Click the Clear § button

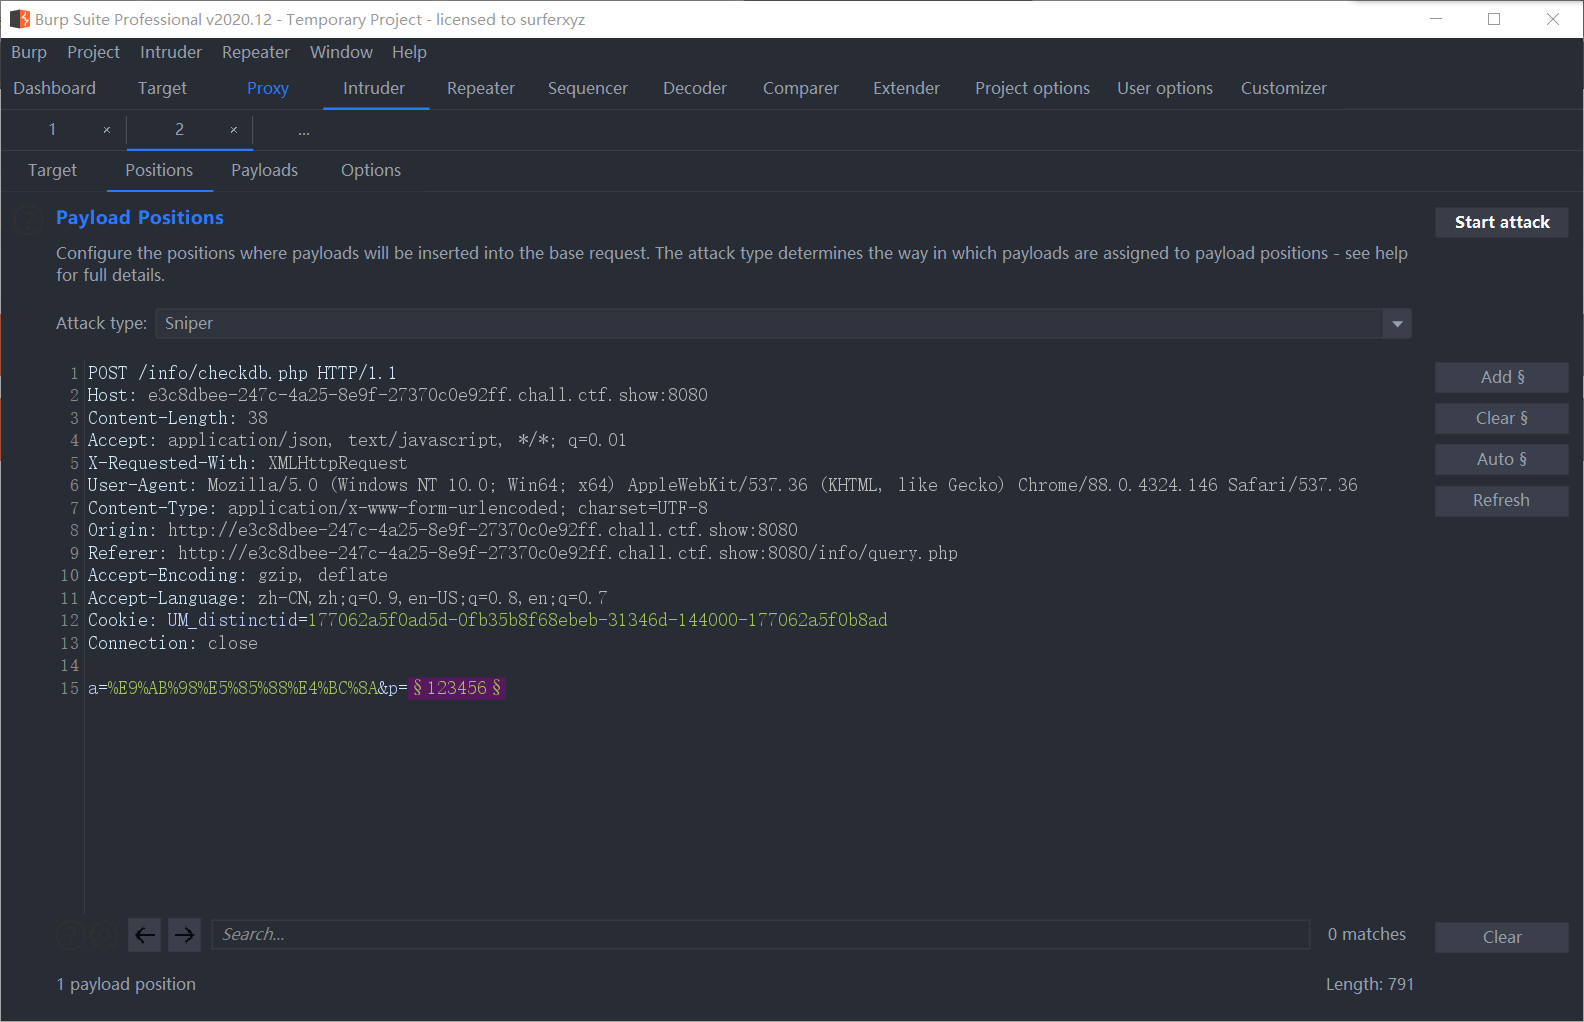[1502, 418]
